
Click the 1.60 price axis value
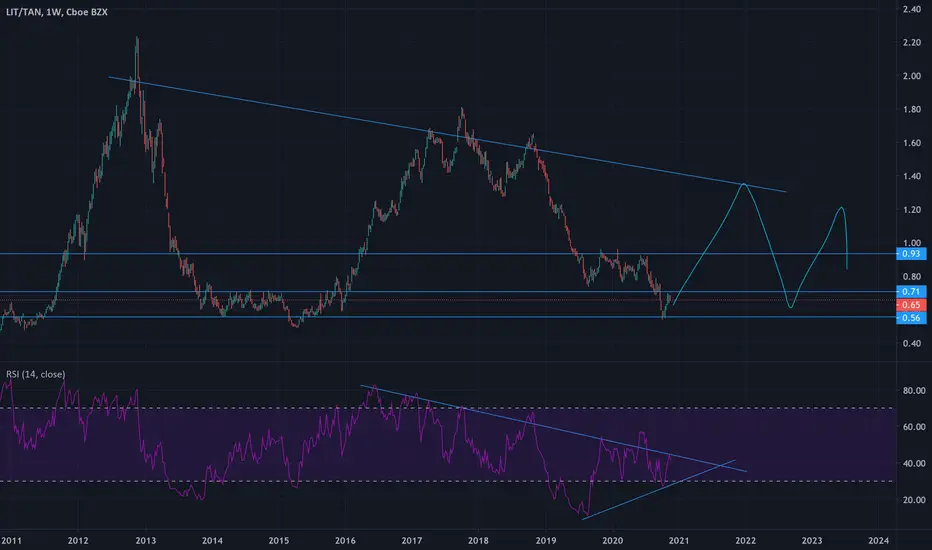(x=912, y=143)
